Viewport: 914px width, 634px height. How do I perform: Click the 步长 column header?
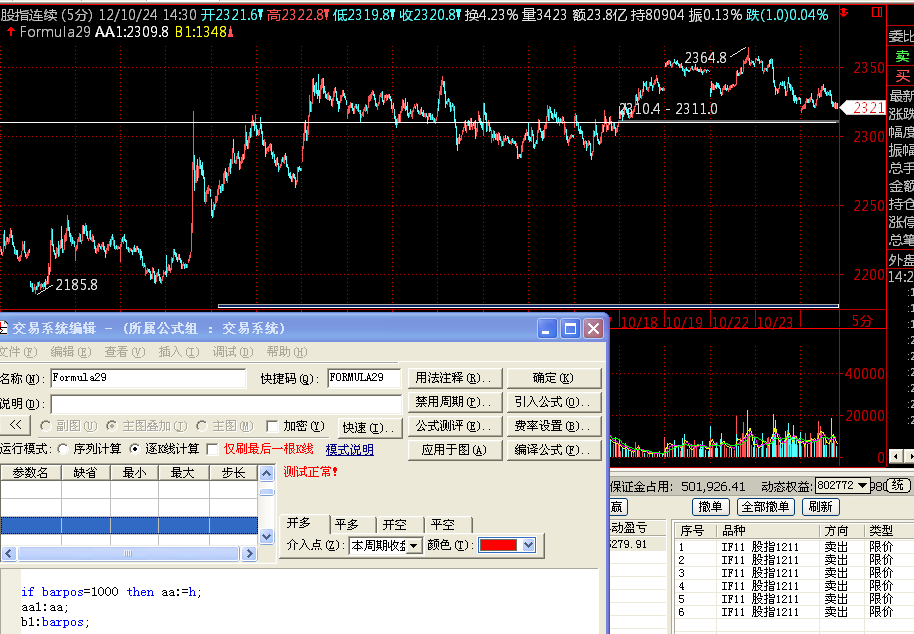pyautogui.click(x=233, y=473)
